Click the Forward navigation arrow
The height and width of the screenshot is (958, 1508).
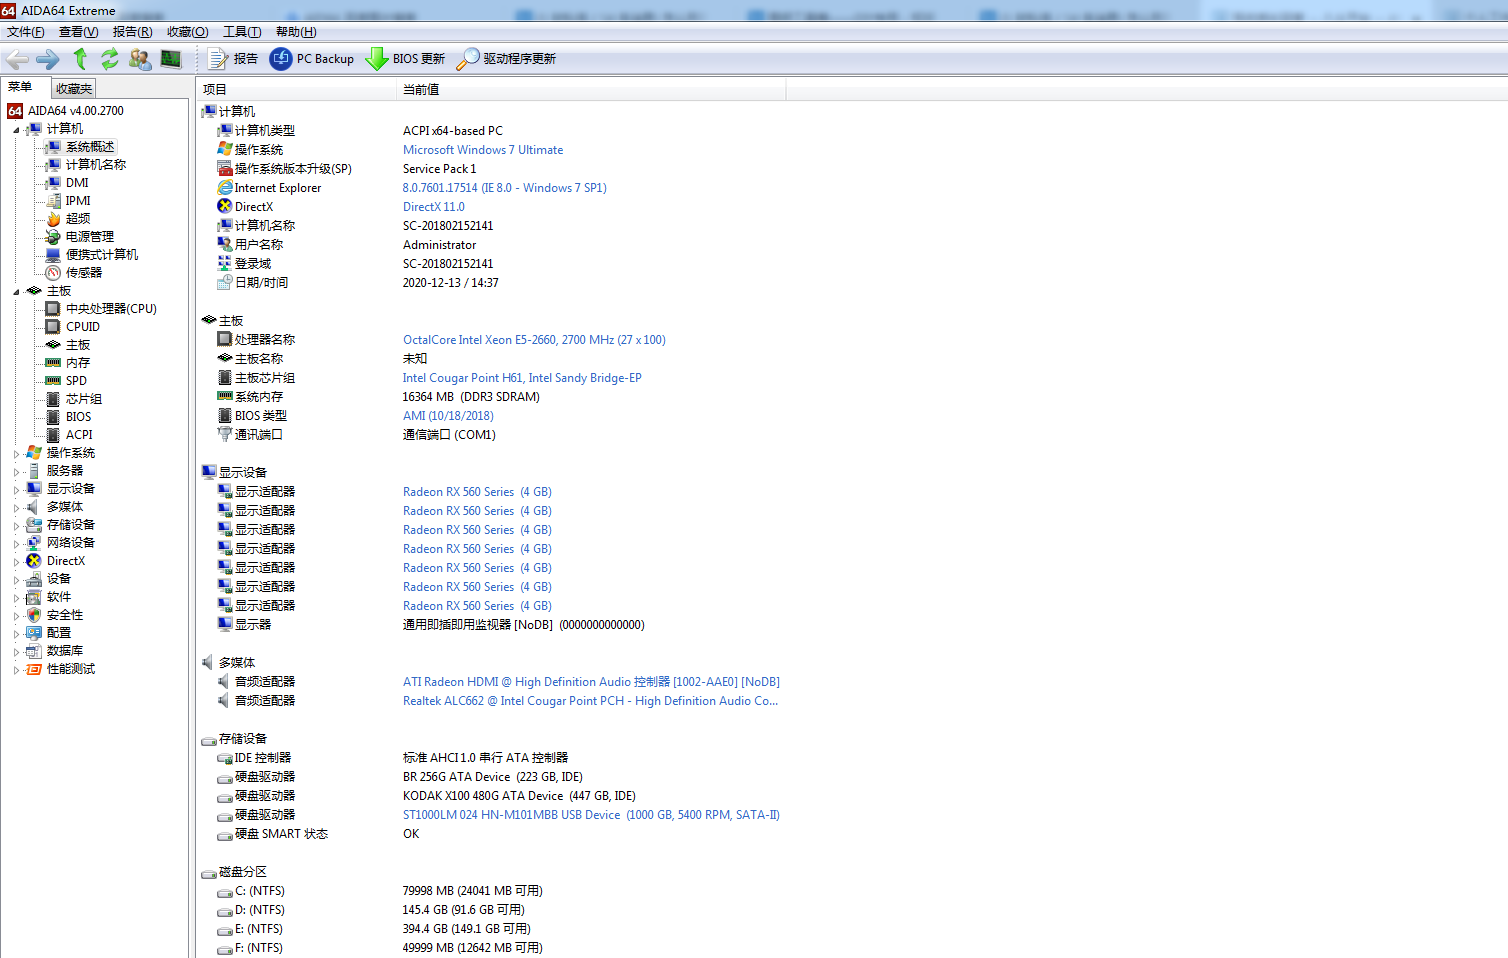(x=47, y=59)
